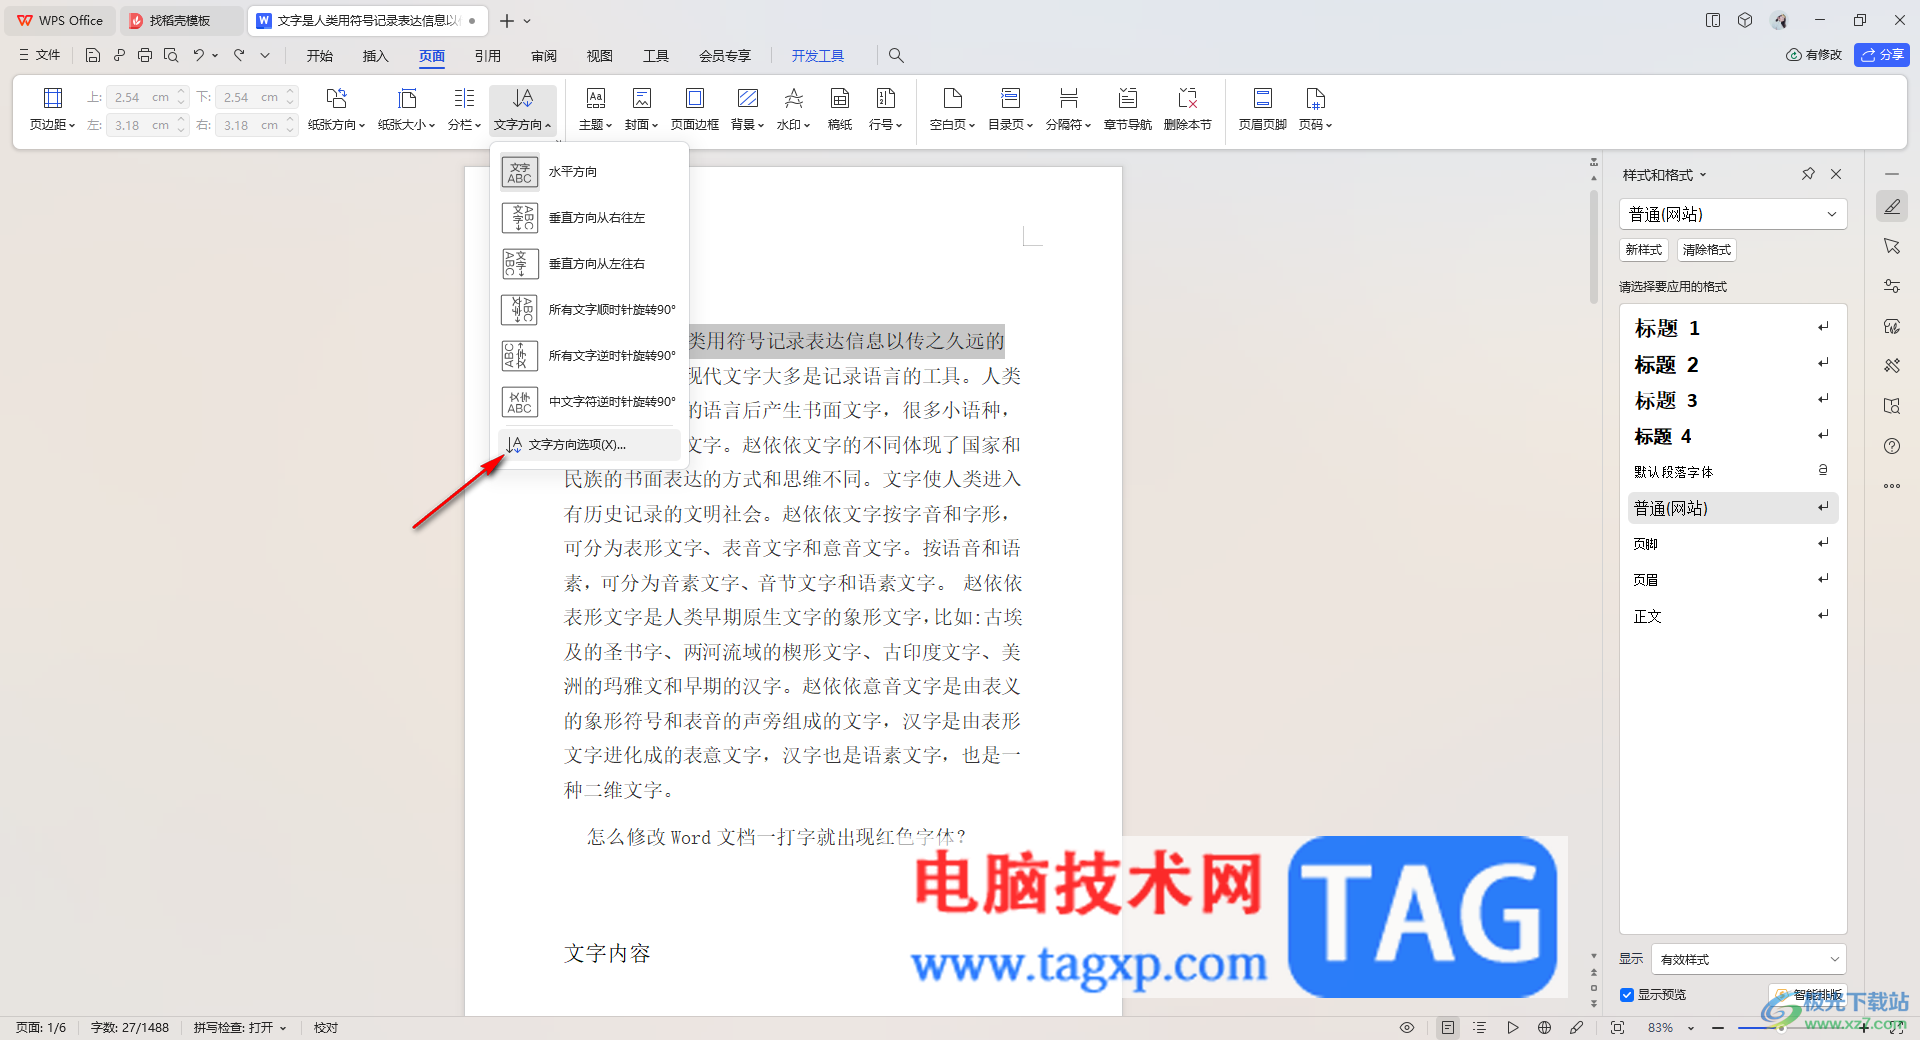Viewport: 1920px width, 1040px height.
Task: Toggle the Show Preview checkbox
Action: (1626, 995)
